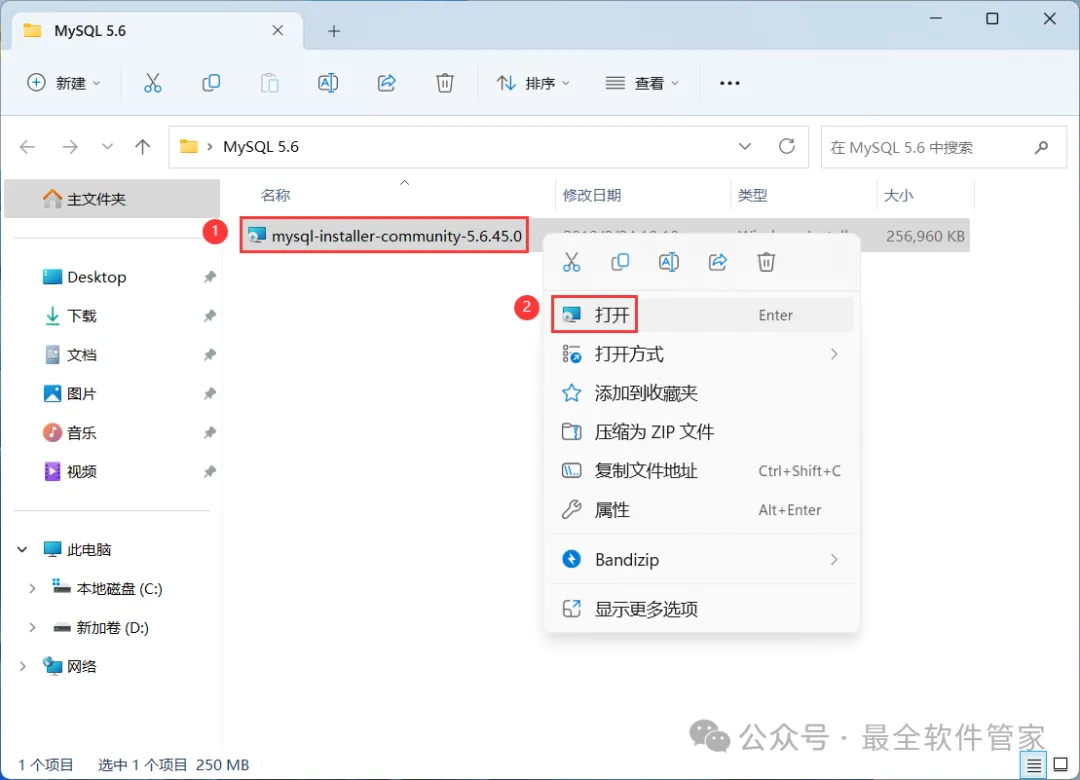Viewport: 1080px width, 780px height.
Task: Go forward with the right arrow
Action: (x=70, y=147)
